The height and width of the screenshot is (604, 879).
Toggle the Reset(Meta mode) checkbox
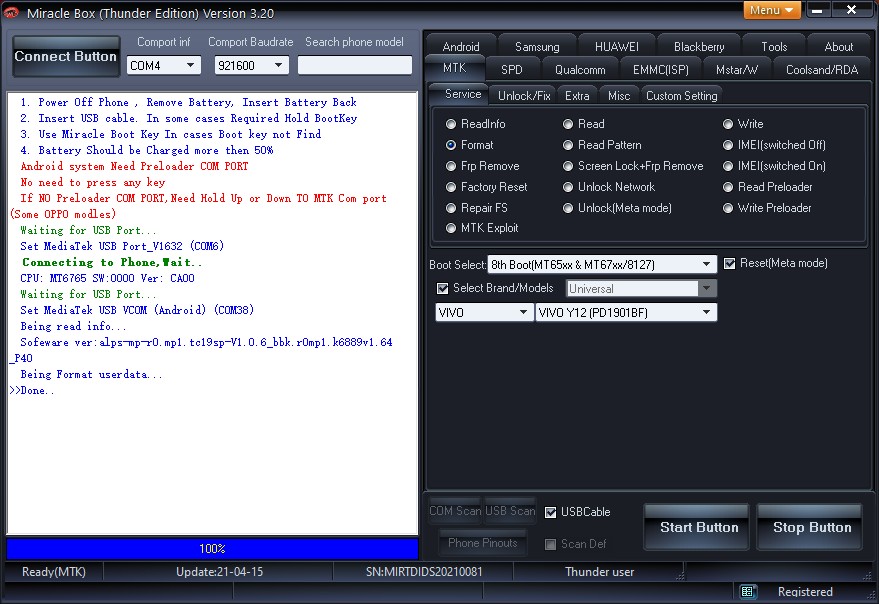[x=729, y=264]
